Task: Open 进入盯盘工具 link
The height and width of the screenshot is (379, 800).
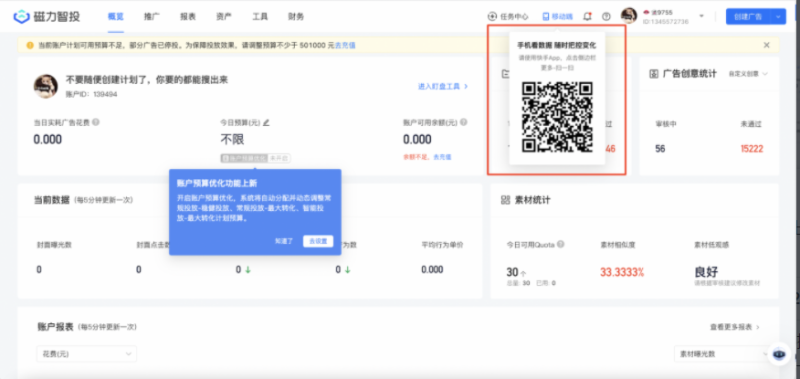Action: click(x=443, y=87)
